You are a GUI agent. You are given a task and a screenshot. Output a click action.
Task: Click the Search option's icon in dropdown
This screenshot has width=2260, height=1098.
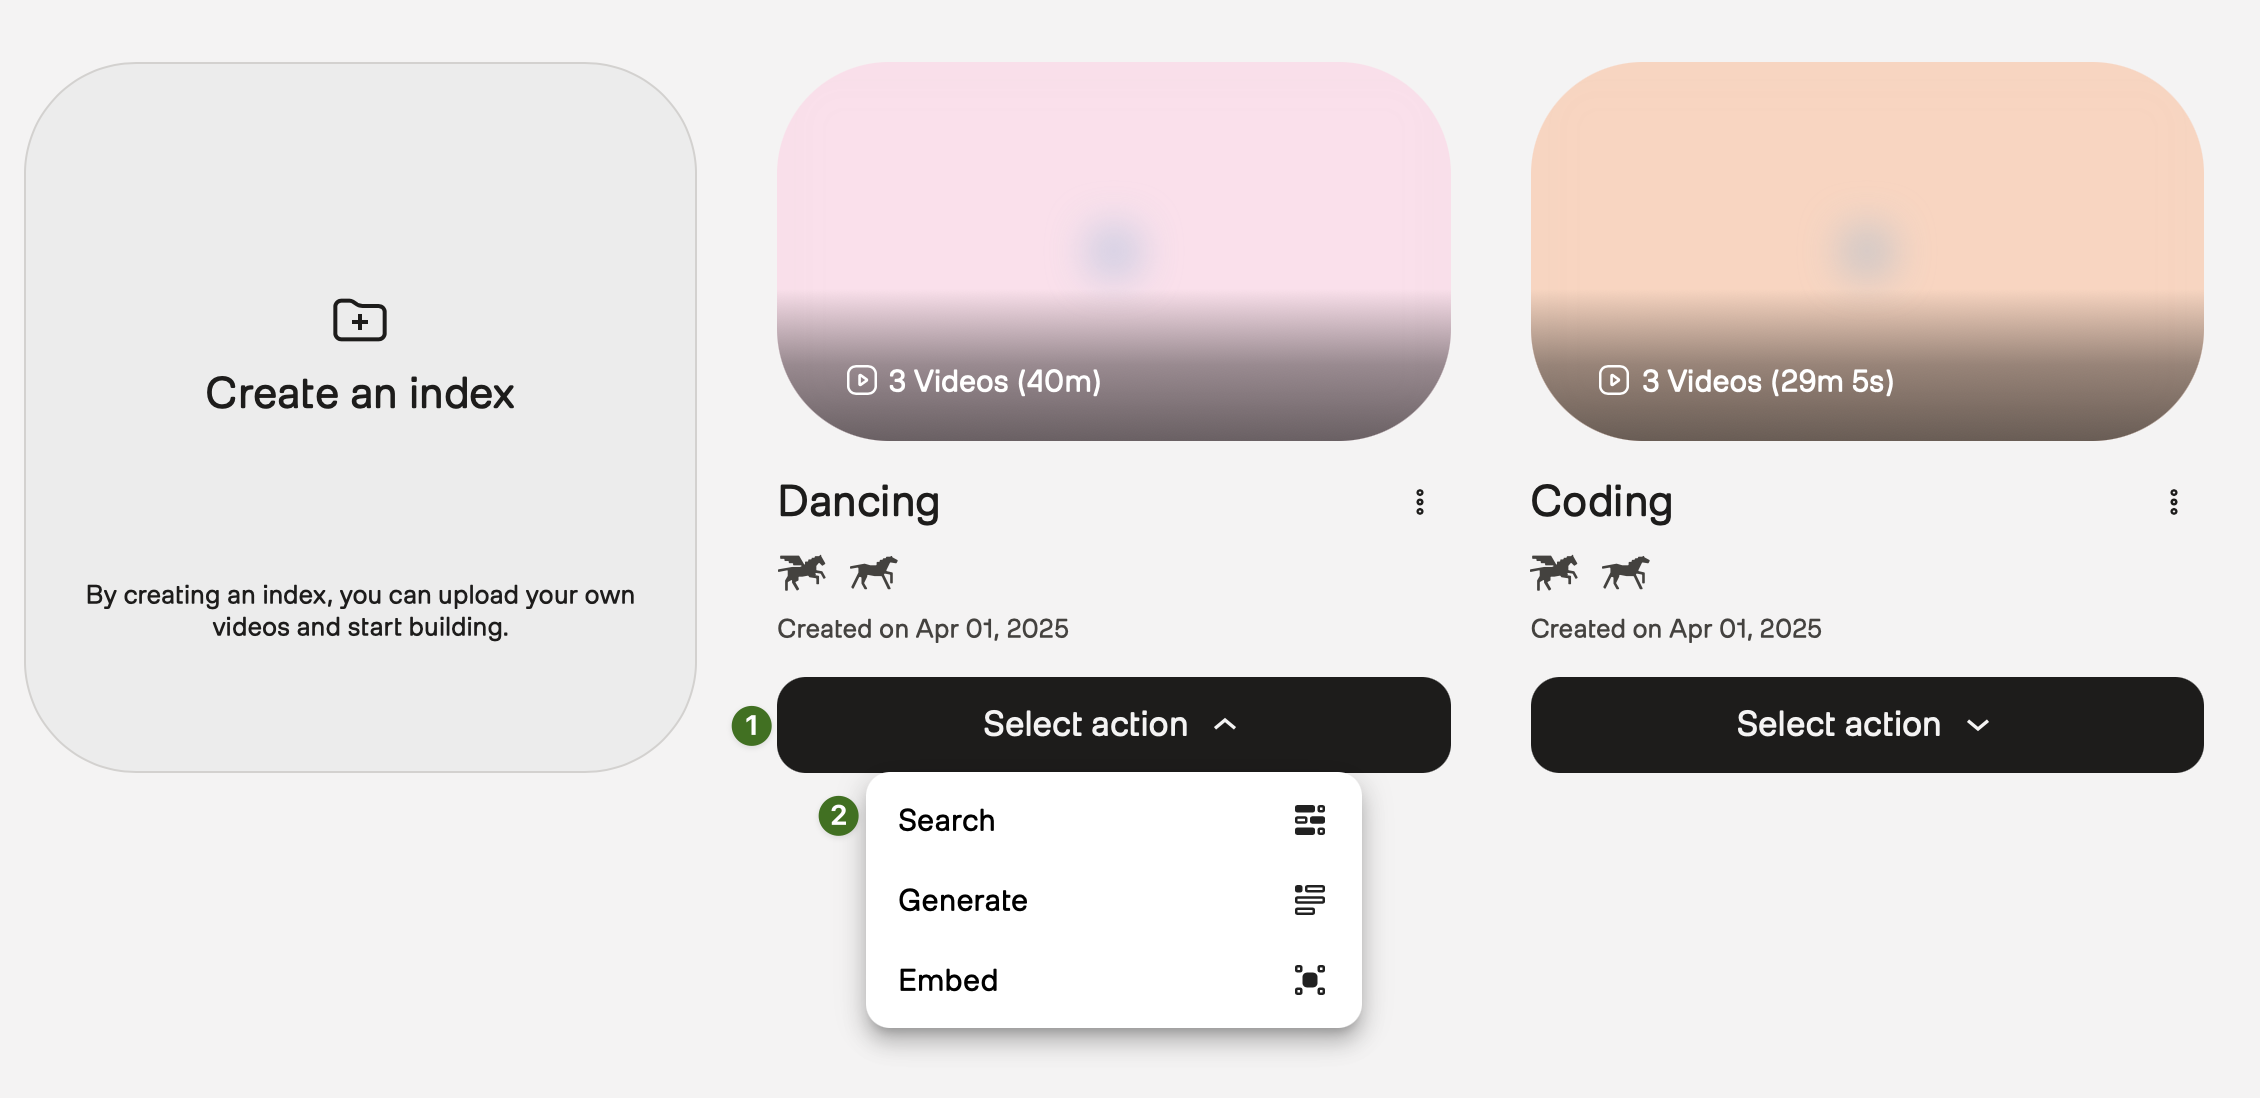(x=1310, y=820)
